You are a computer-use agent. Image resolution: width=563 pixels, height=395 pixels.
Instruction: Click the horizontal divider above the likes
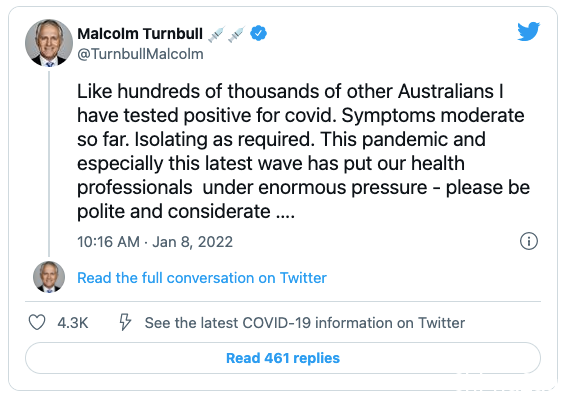click(x=283, y=301)
